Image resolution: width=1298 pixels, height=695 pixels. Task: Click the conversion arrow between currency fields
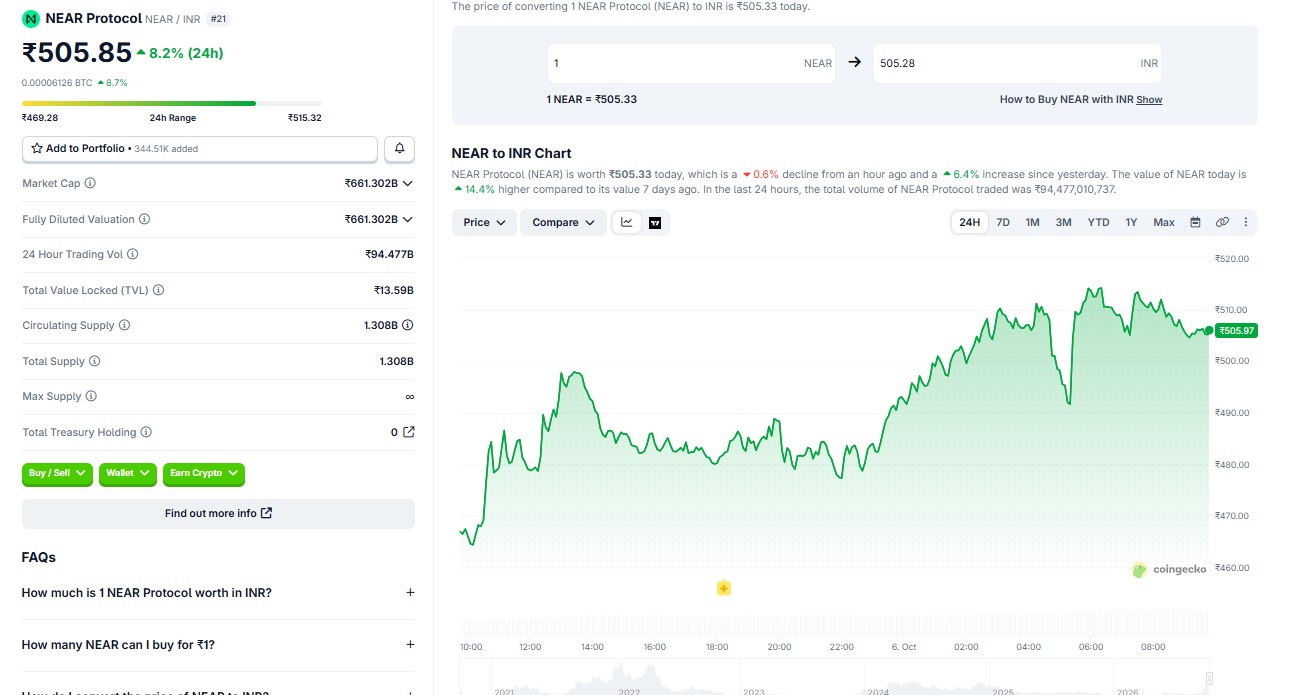pos(855,62)
